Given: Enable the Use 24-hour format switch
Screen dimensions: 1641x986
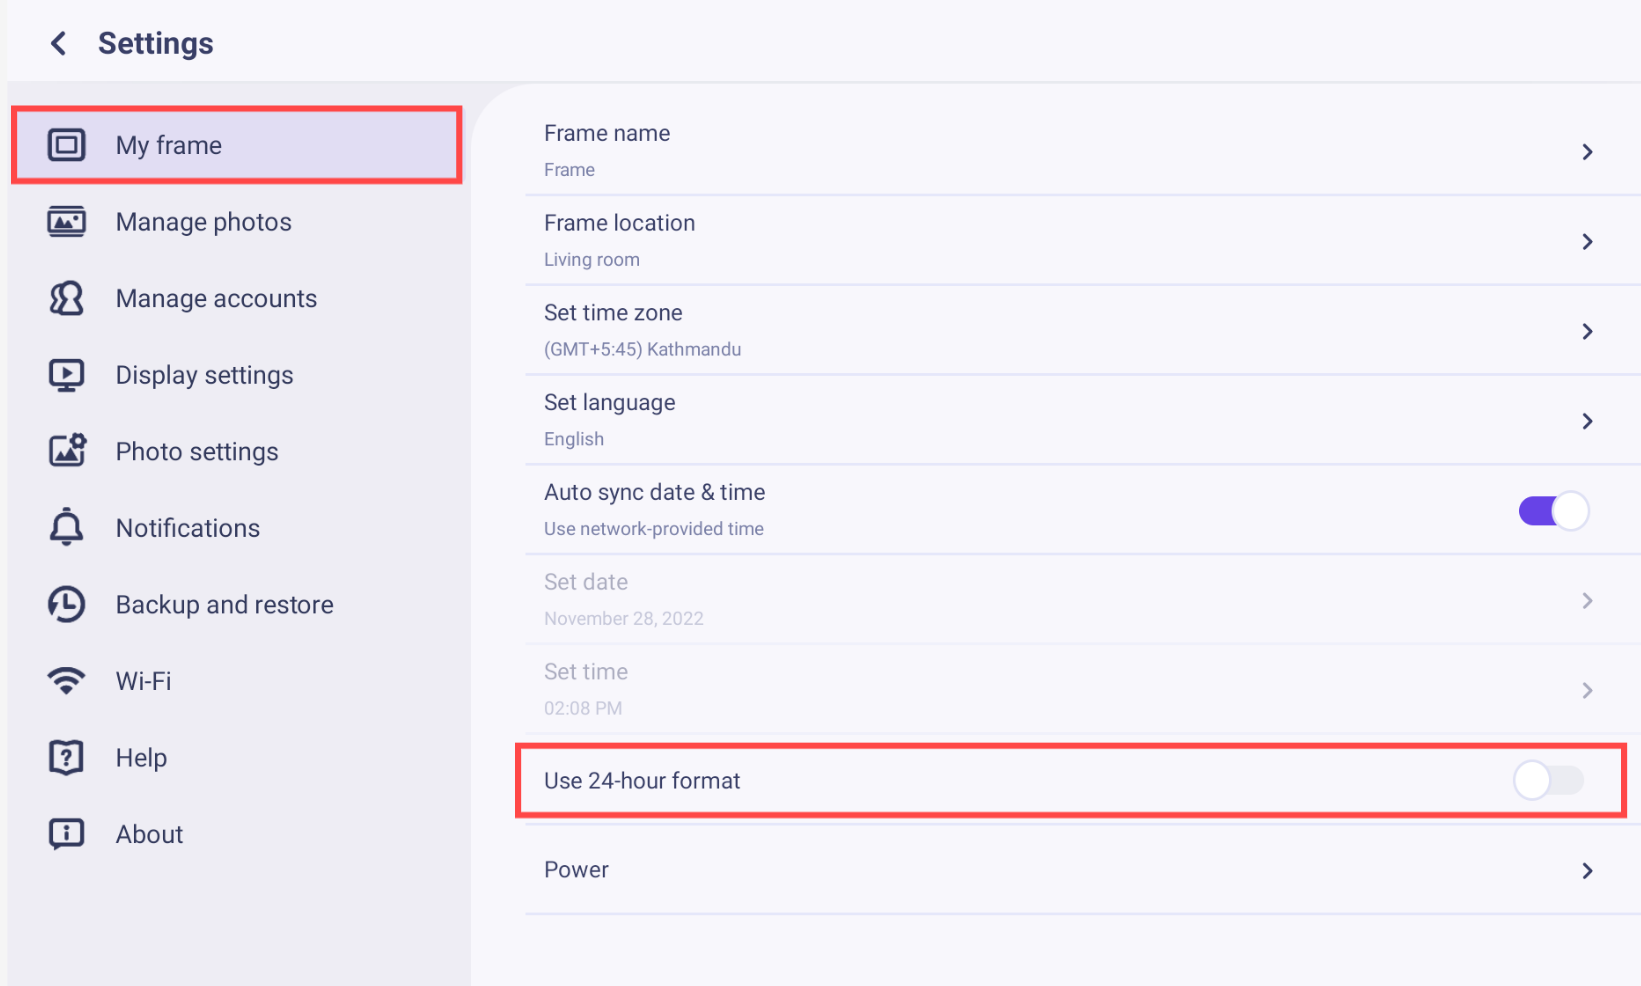Looking at the screenshot, I should pos(1549,780).
